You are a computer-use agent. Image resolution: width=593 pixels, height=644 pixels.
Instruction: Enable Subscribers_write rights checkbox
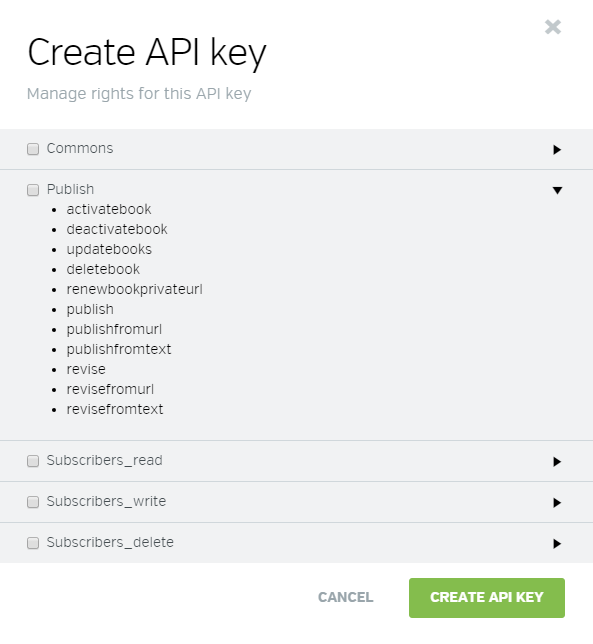tap(33, 502)
